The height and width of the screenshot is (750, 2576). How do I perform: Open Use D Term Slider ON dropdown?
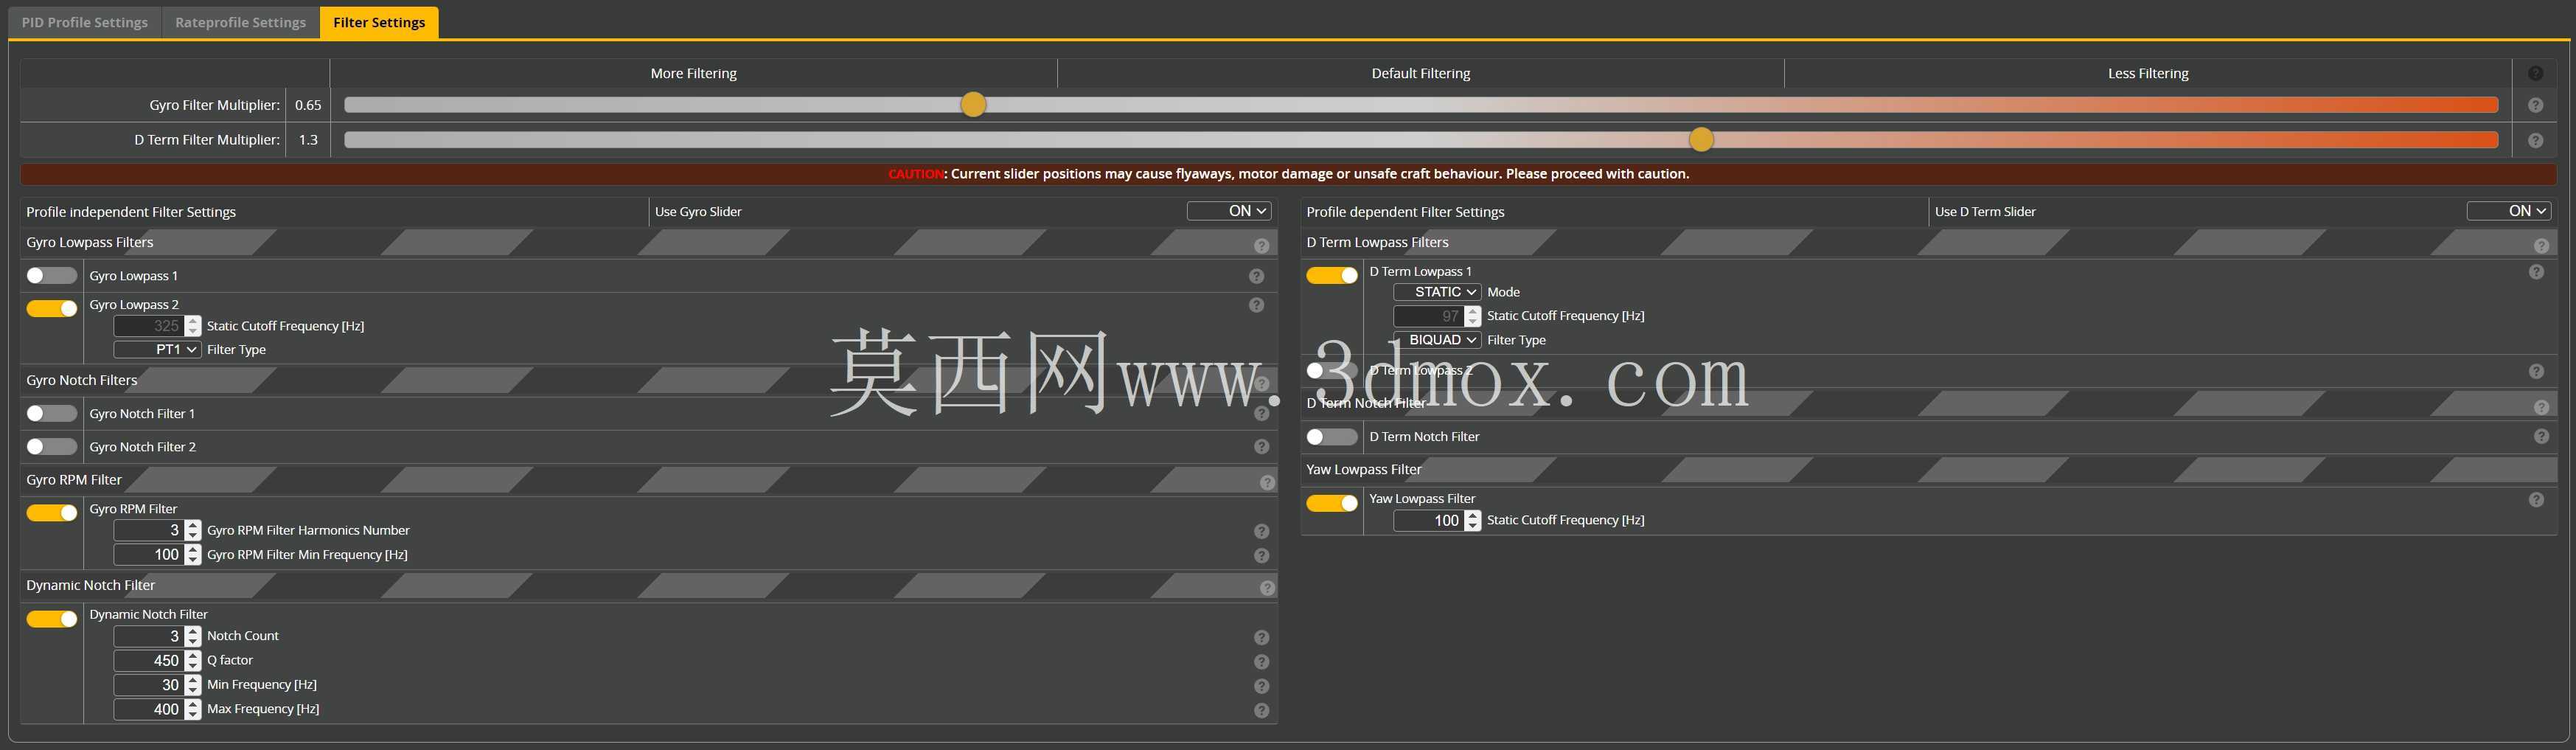(2509, 211)
